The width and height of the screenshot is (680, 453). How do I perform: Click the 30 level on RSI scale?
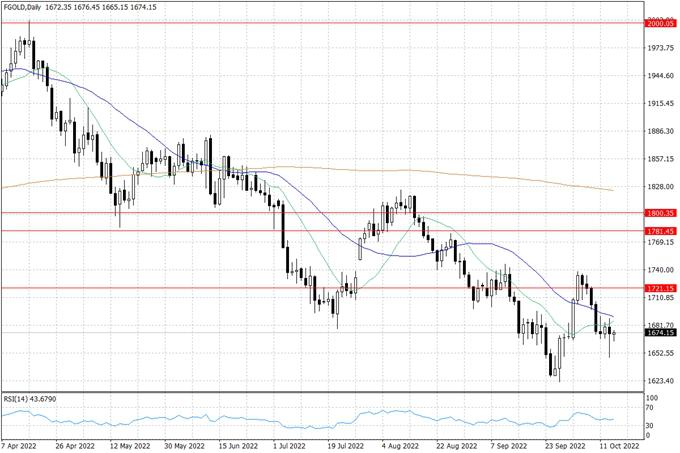(x=651, y=426)
